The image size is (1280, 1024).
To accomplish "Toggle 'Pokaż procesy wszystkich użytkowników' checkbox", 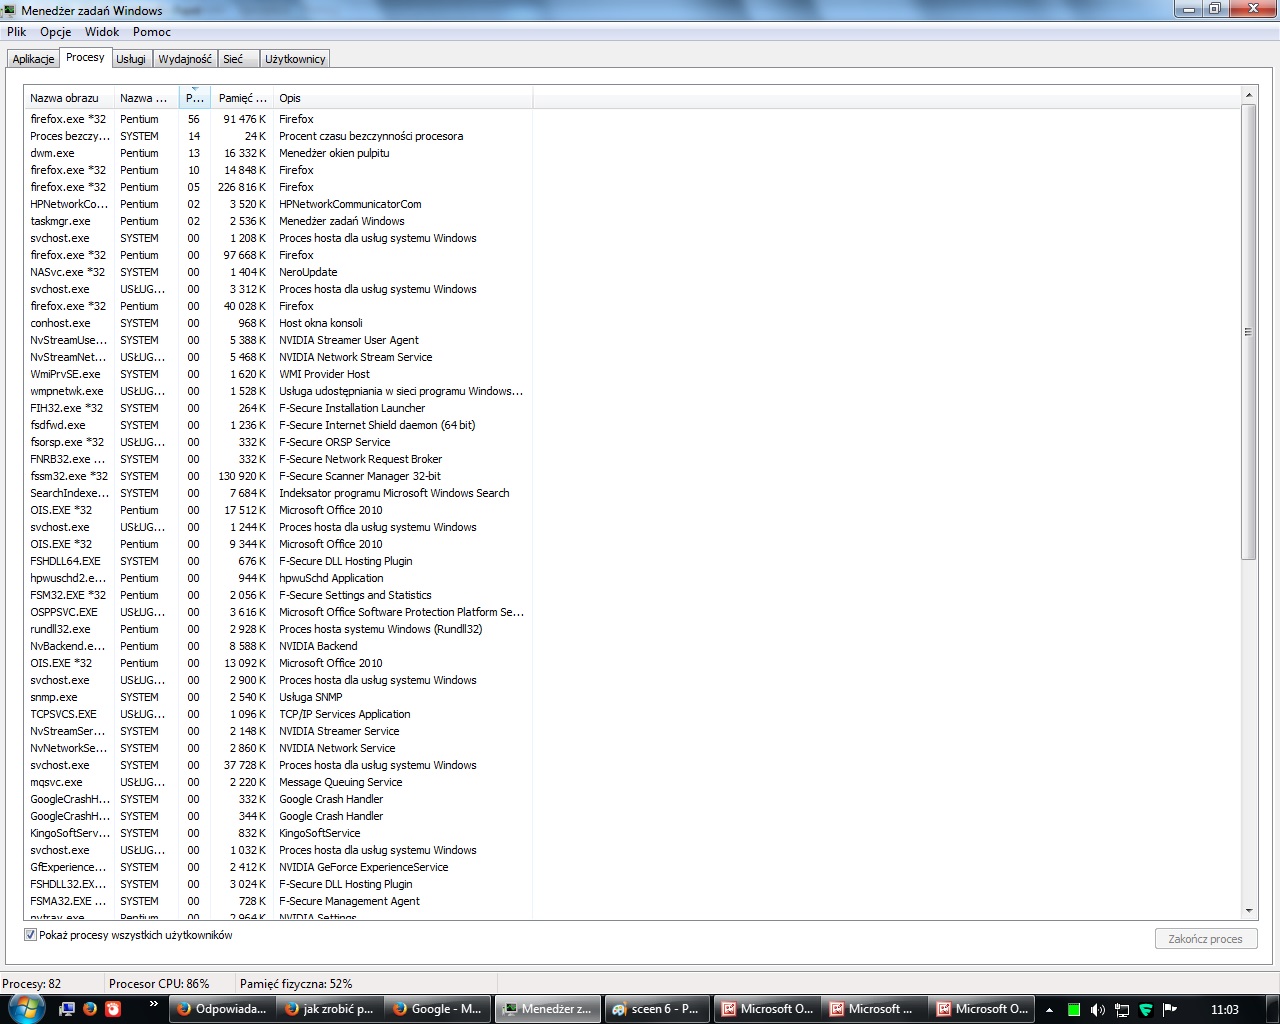I will click(x=30, y=935).
